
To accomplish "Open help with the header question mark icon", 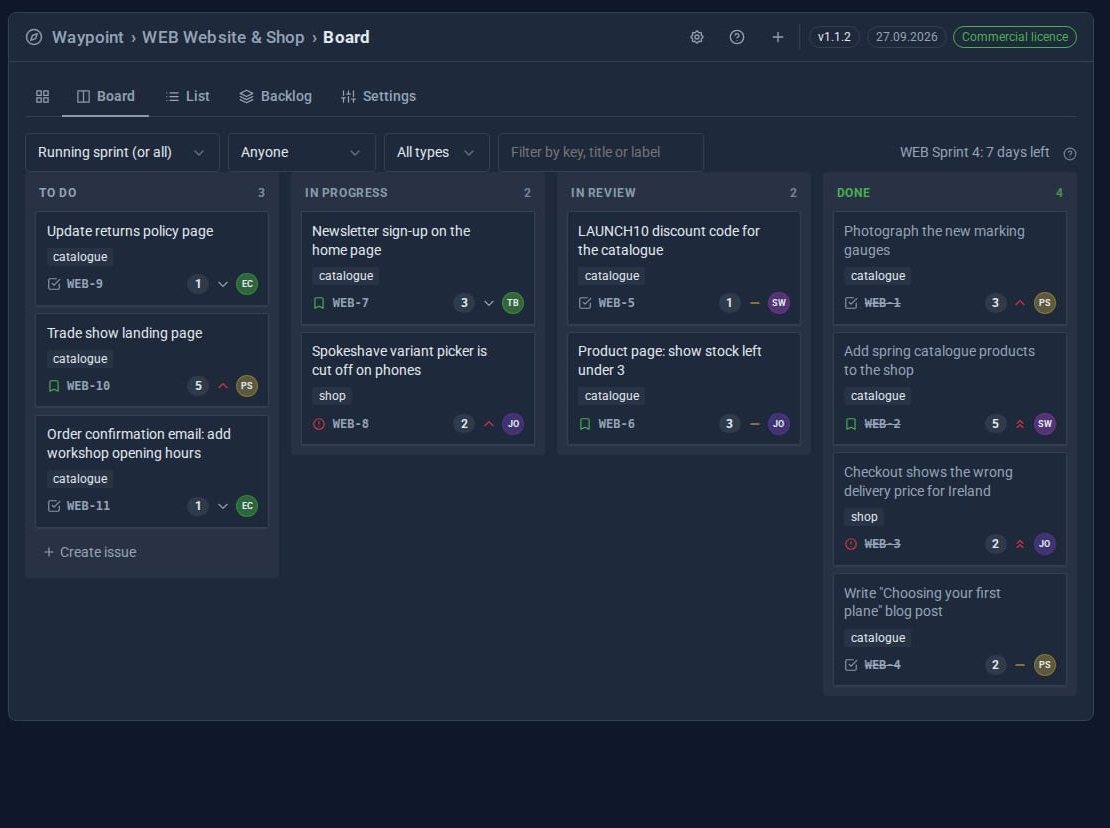I will (737, 37).
